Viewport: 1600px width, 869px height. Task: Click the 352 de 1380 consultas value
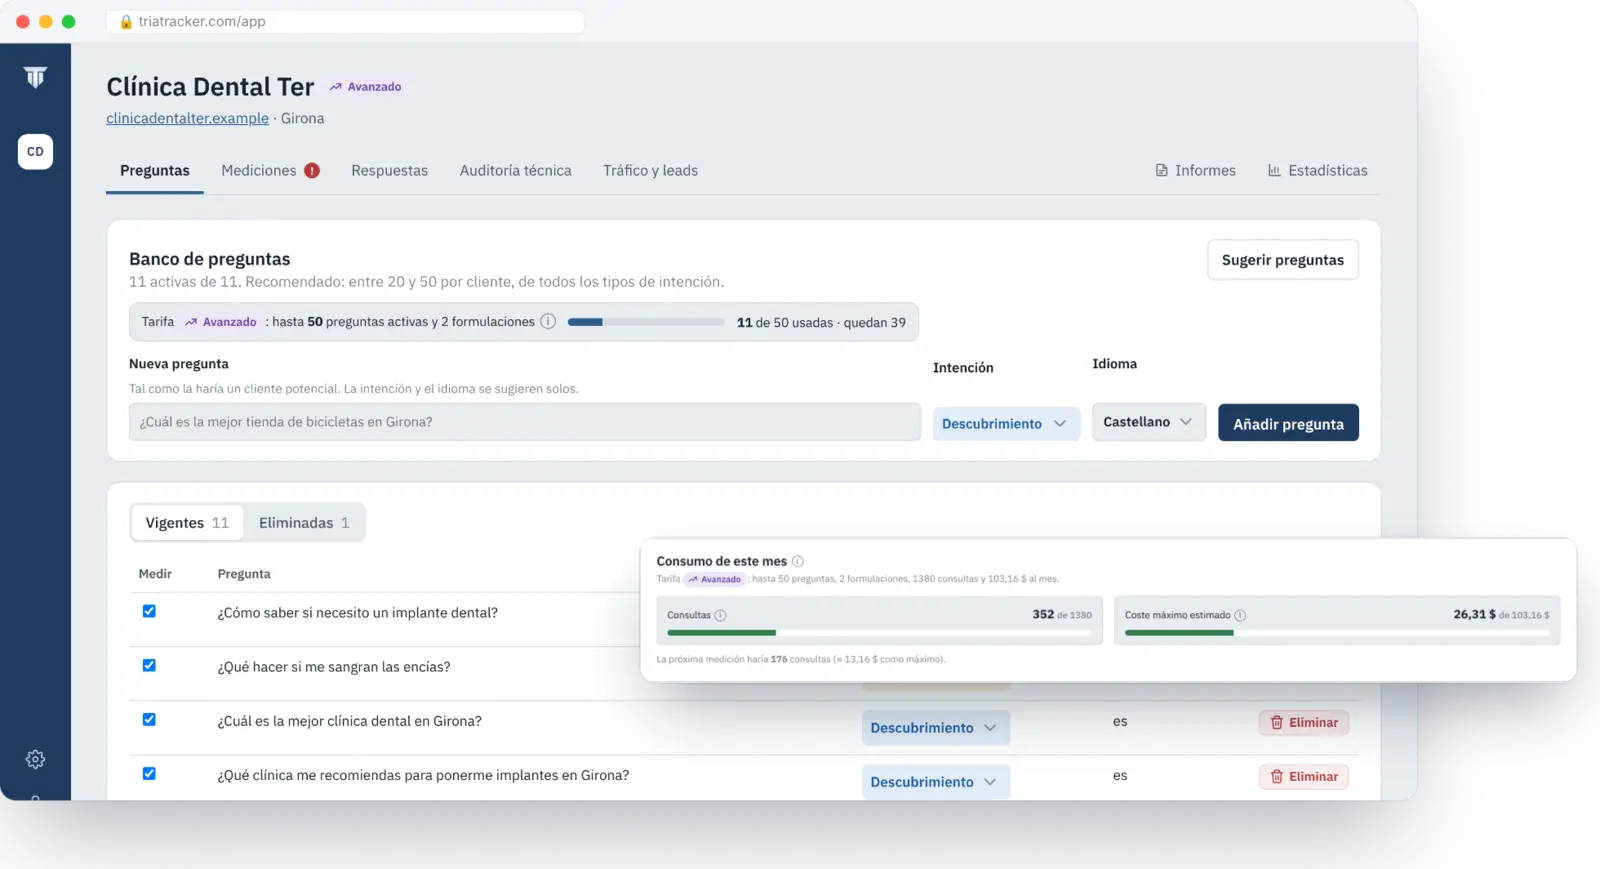pyautogui.click(x=1062, y=614)
